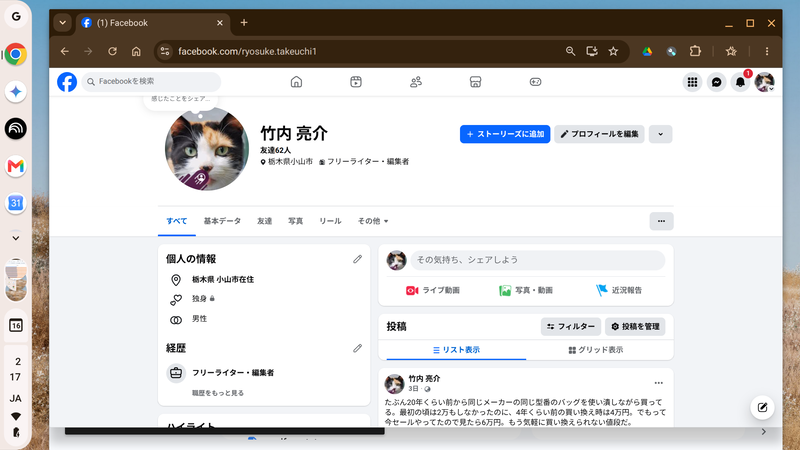
Task: Switch to the 友達 tab
Action: click(x=264, y=221)
